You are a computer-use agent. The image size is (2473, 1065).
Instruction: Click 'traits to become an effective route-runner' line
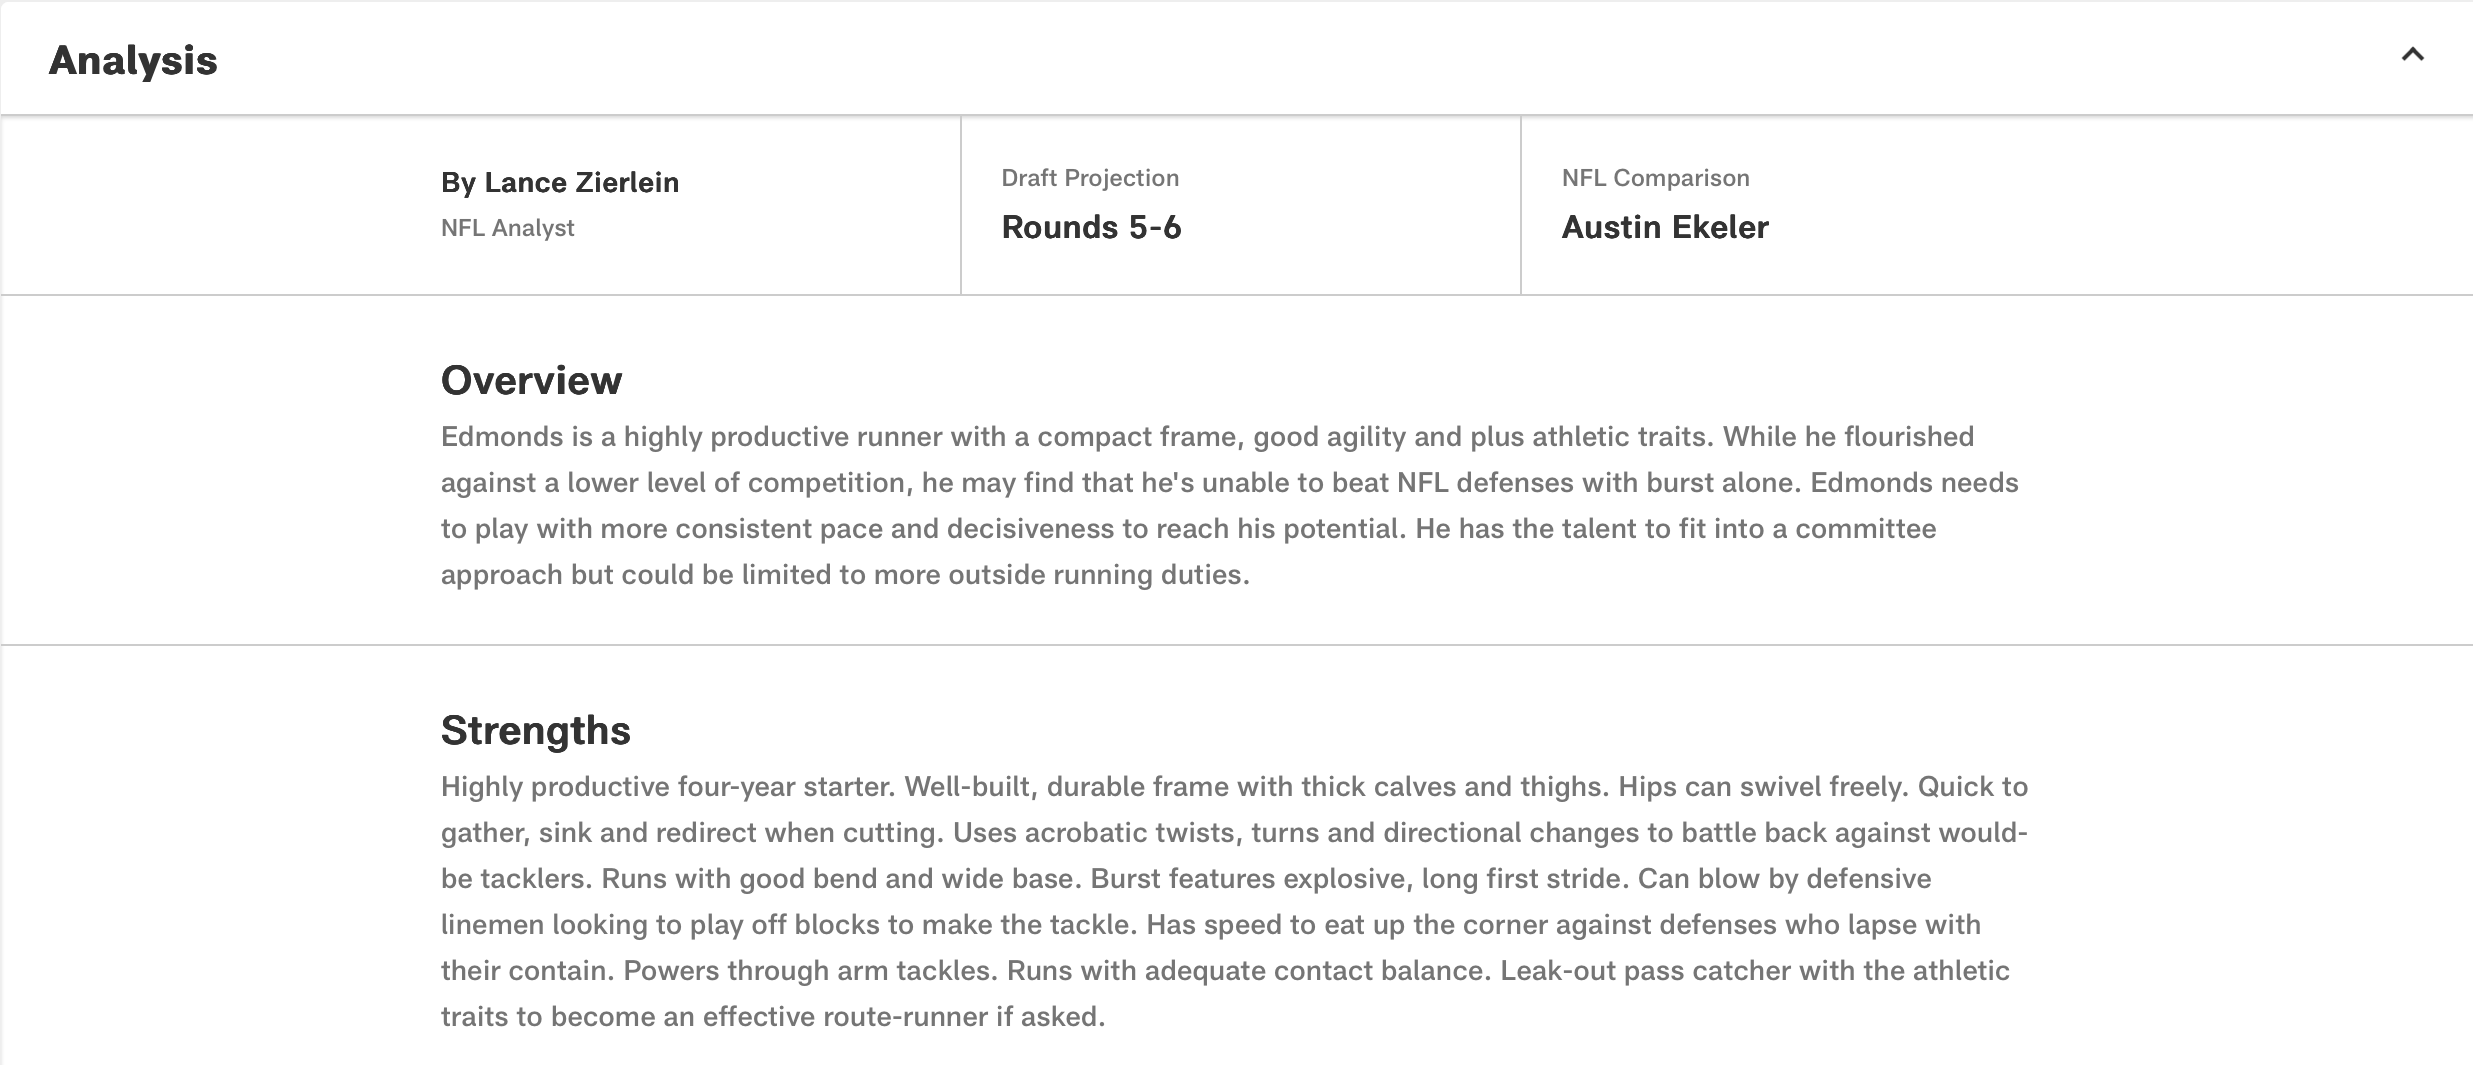click(772, 1017)
